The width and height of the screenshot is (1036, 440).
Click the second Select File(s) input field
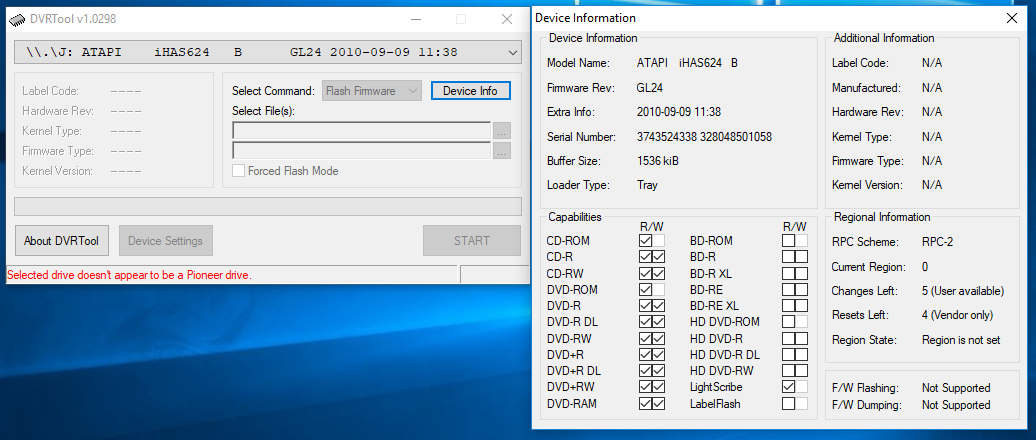pyautogui.click(x=361, y=151)
